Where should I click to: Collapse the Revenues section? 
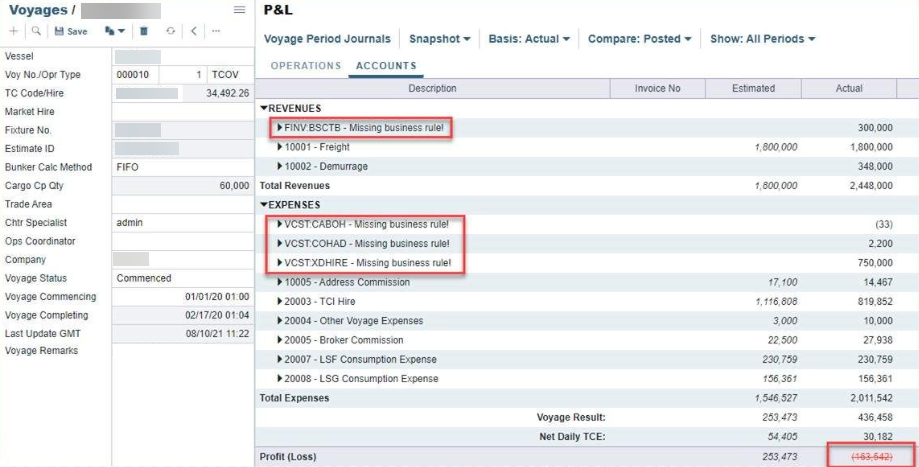tap(264, 108)
